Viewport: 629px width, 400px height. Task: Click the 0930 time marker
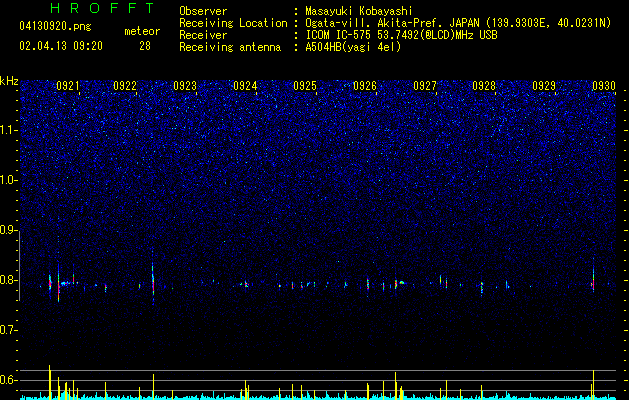(x=604, y=85)
